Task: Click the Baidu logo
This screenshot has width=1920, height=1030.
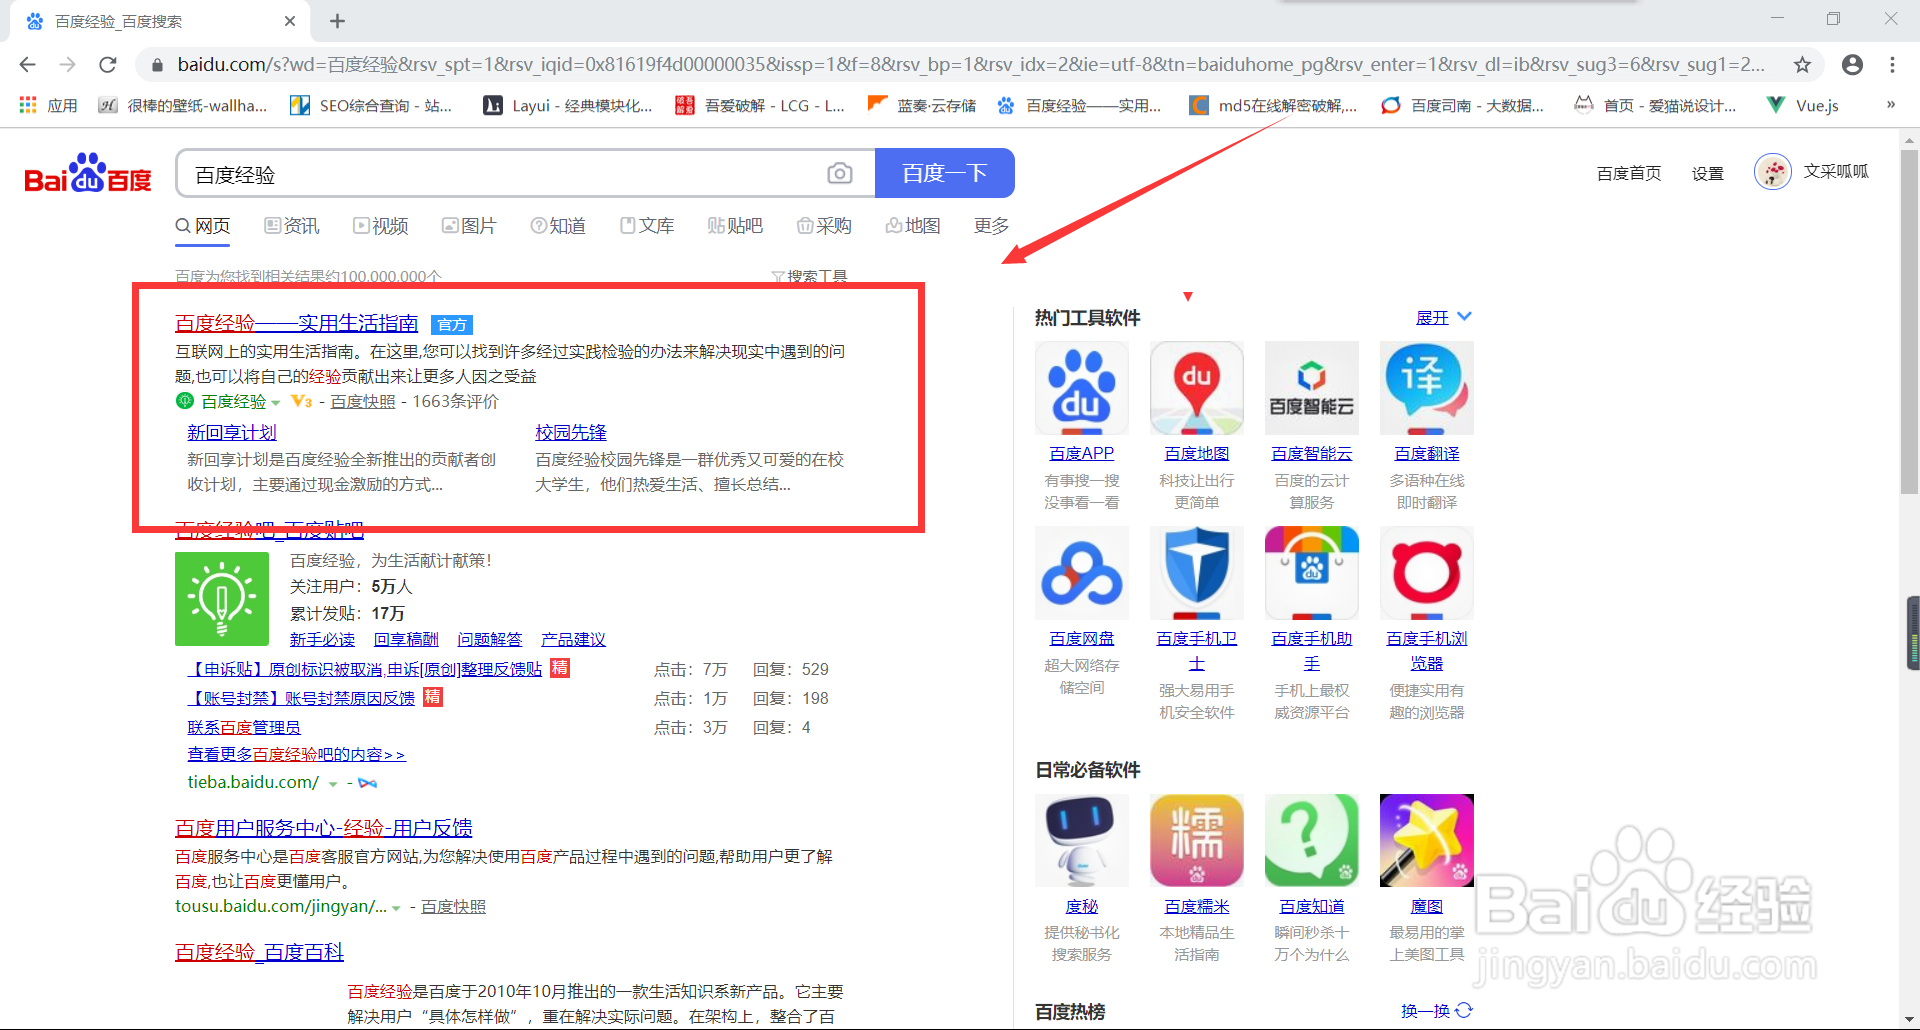Action: pos(88,174)
